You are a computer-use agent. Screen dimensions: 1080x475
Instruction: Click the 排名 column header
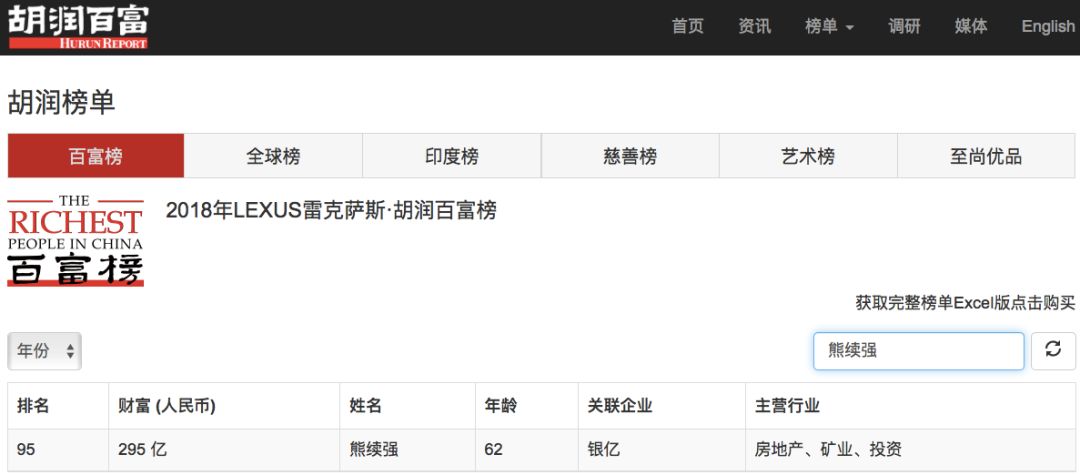point(33,405)
